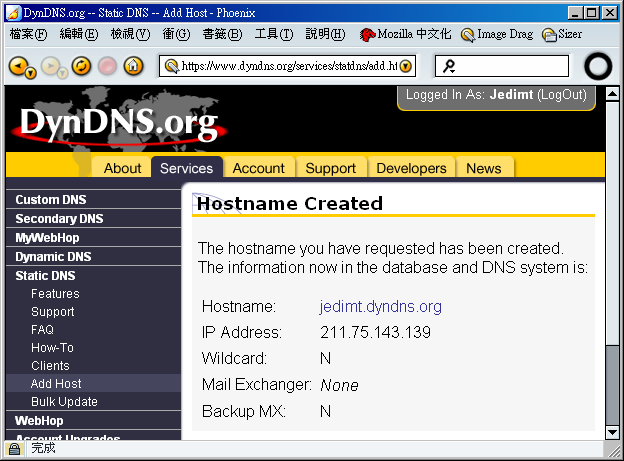The height and width of the screenshot is (461, 624).
Task: Open the Support link under Static DNS
Action: 53,312
